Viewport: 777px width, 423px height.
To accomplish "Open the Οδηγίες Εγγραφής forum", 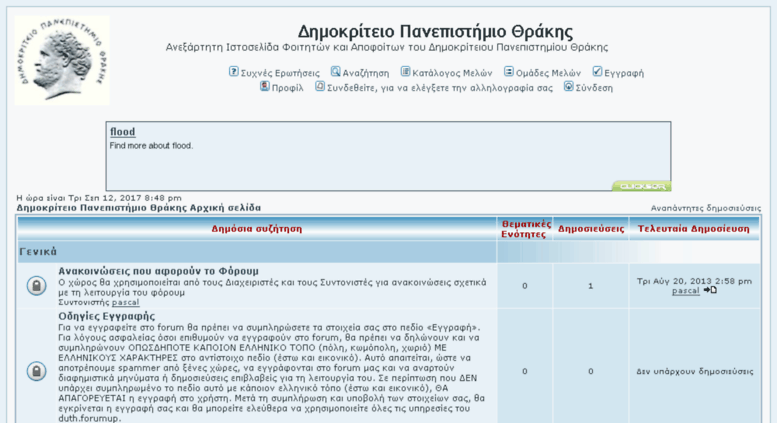I will pos(107,316).
